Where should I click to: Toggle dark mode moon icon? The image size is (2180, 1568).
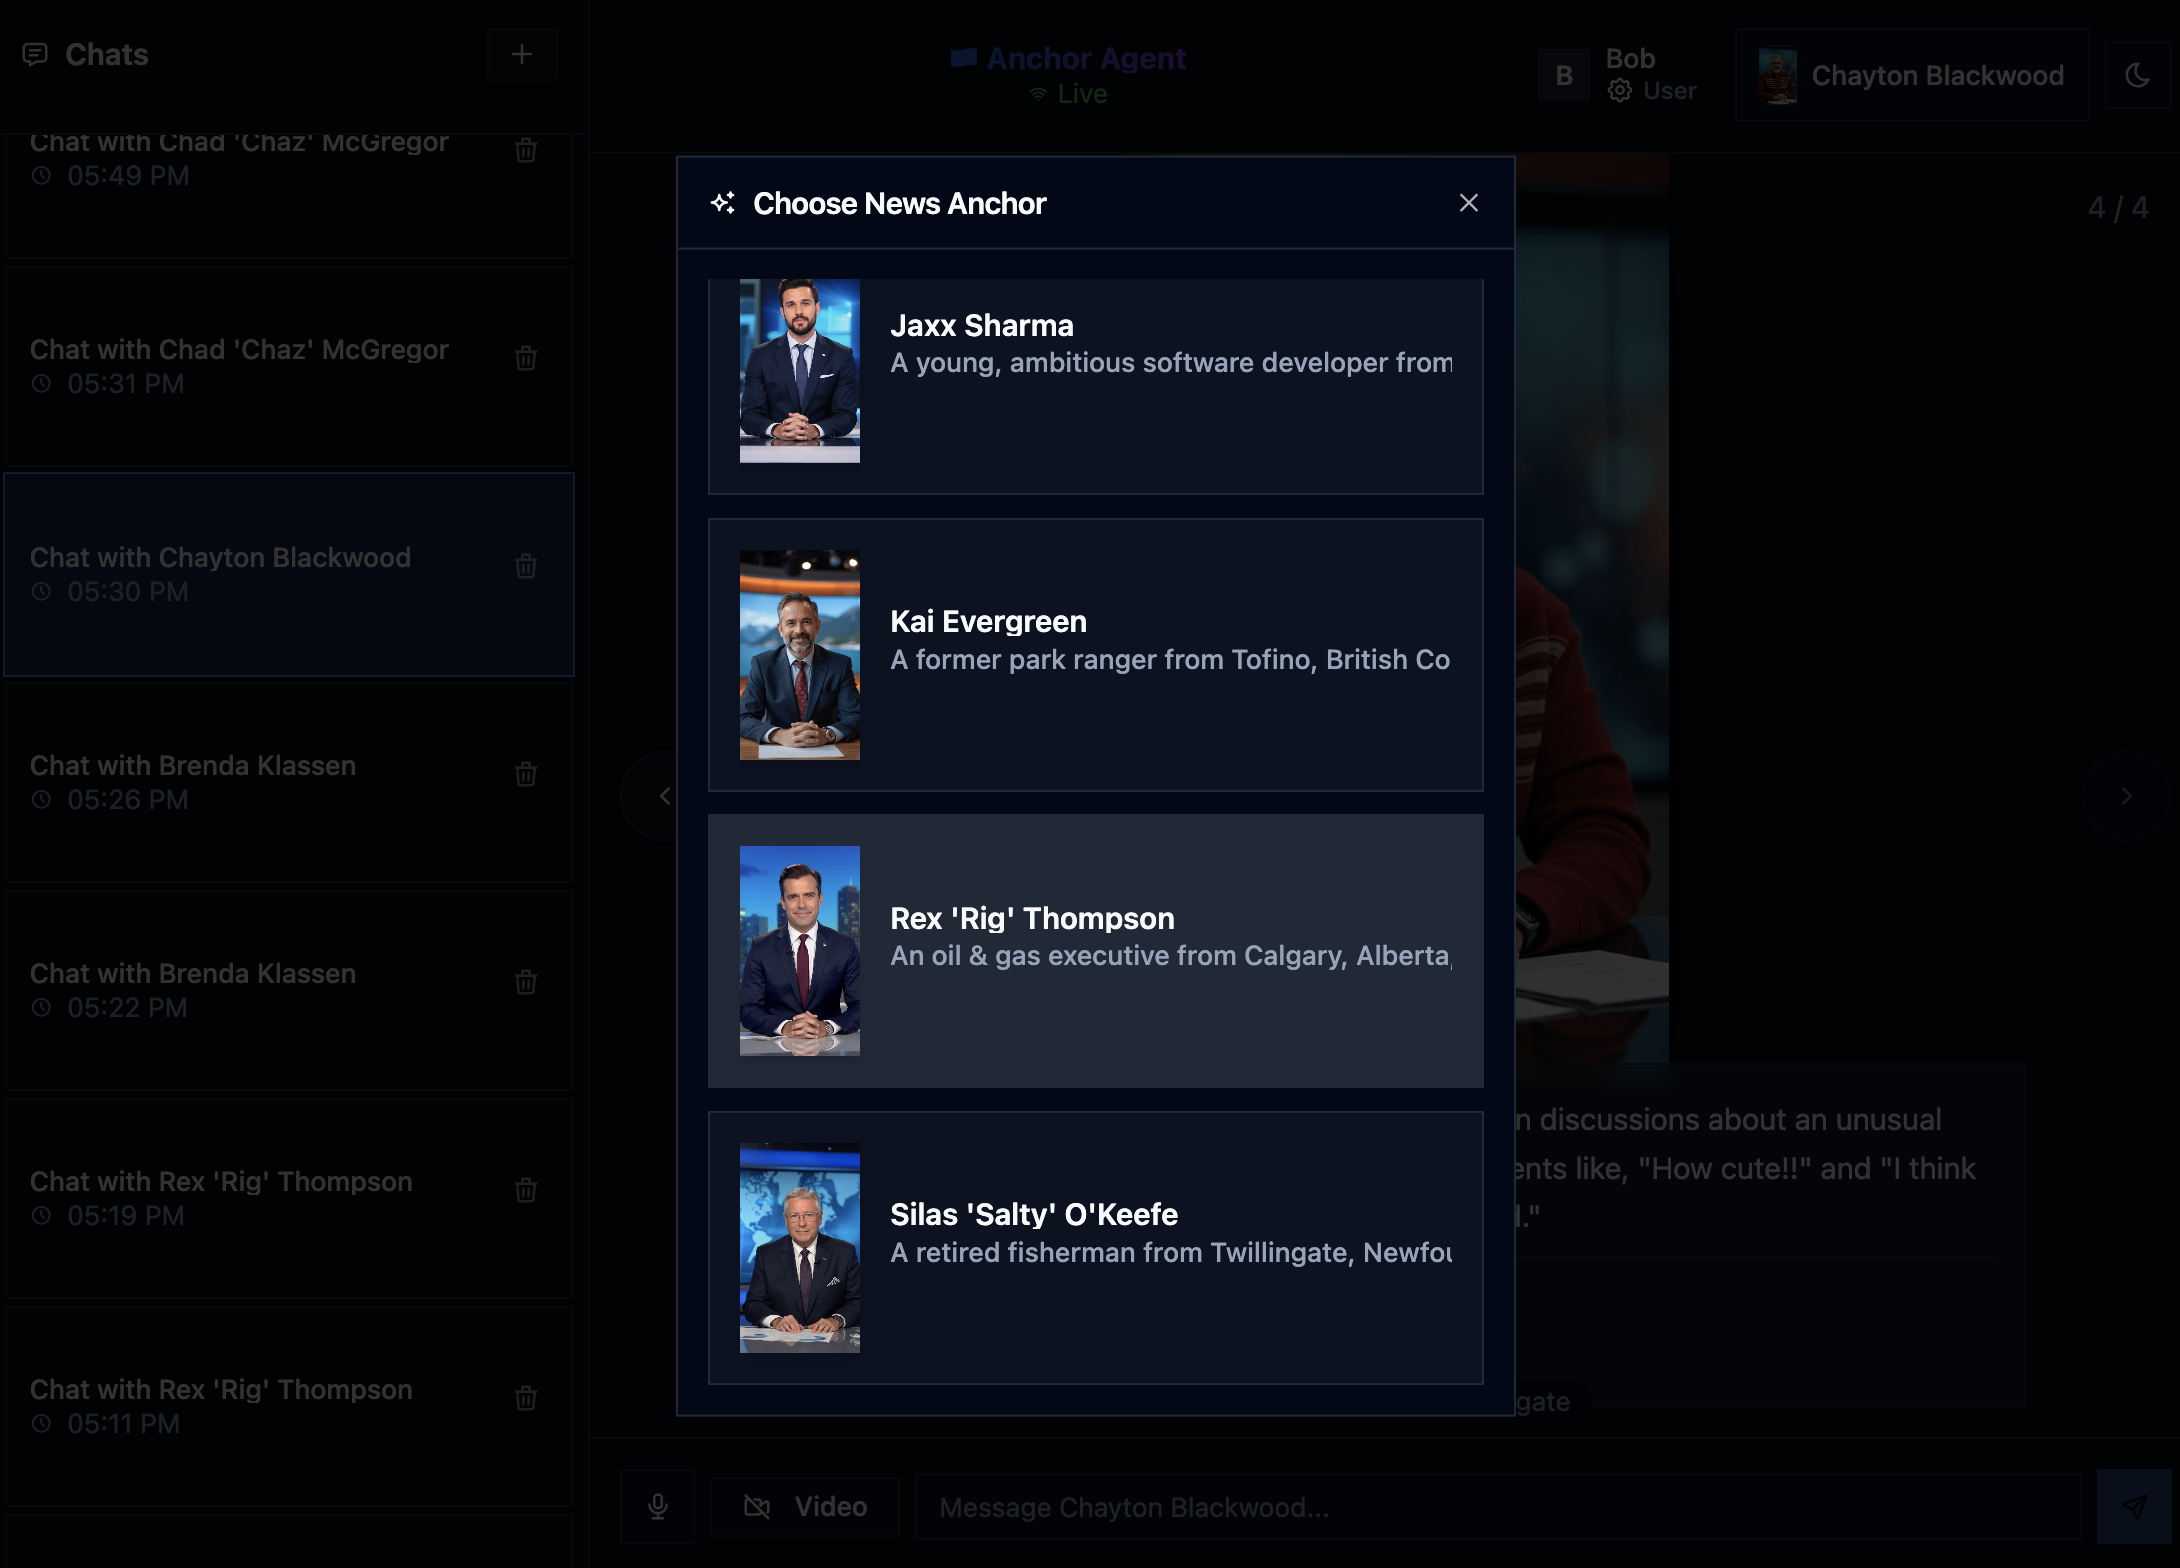pos(2137,75)
